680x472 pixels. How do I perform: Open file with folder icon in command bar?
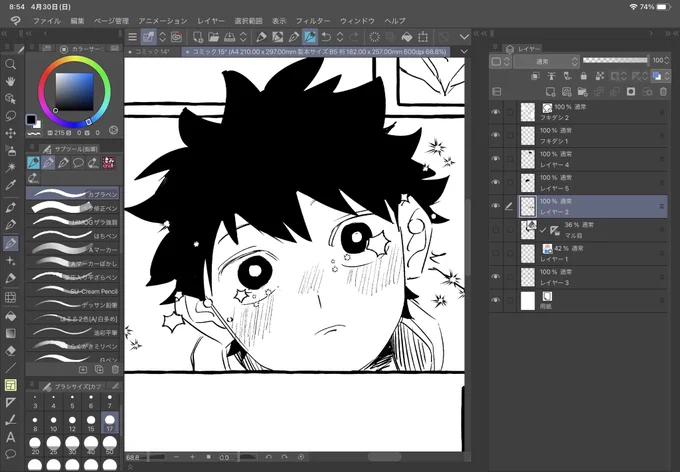(x=213, y=37)
